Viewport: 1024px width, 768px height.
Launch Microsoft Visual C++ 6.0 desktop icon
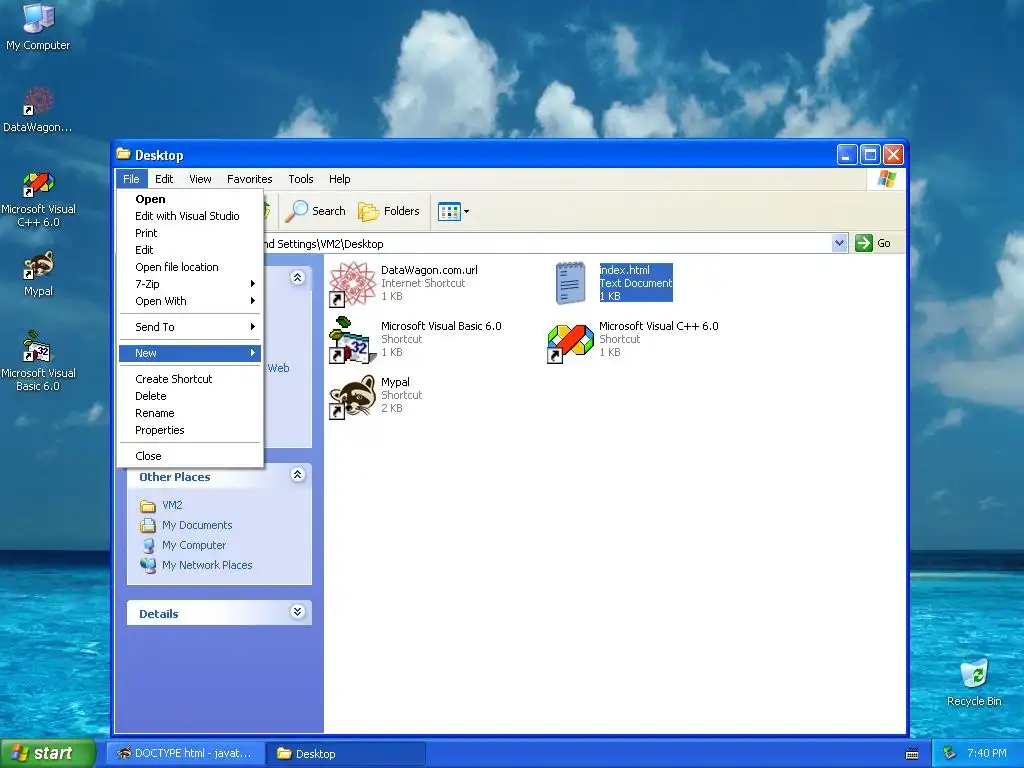point(38,199)
